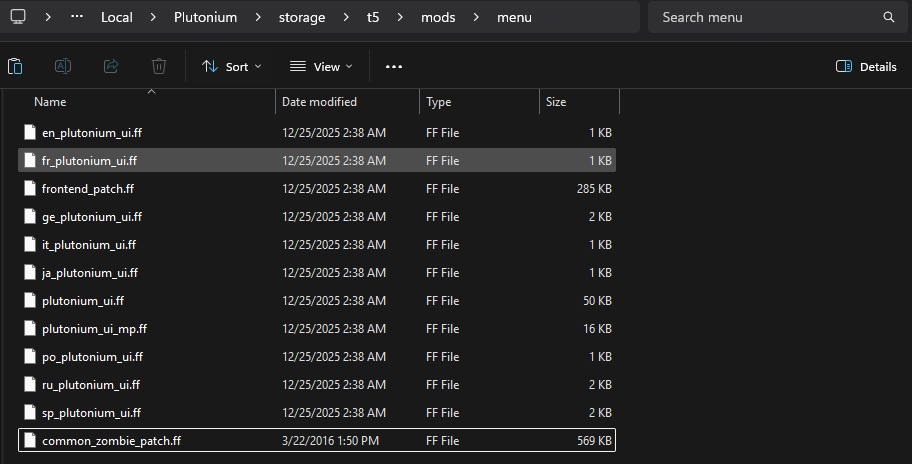Navigate to mods folder in breadcrumb

438,17
